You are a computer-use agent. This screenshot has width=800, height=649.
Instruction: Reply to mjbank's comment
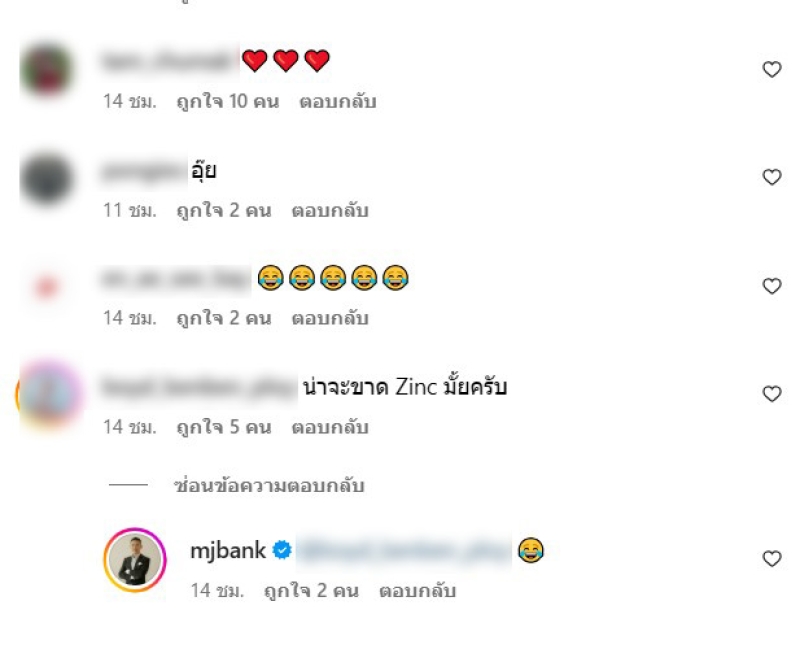[x=417, y=591]
